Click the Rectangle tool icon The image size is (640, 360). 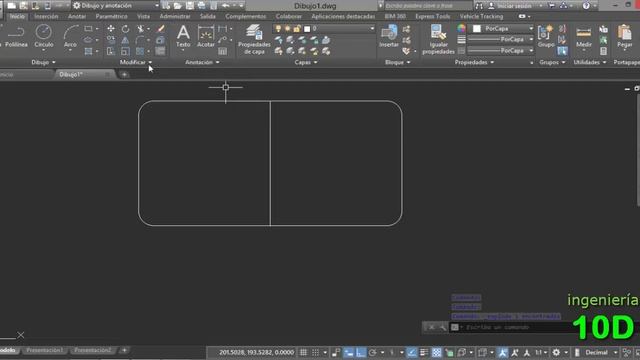[x=88, y=29]
